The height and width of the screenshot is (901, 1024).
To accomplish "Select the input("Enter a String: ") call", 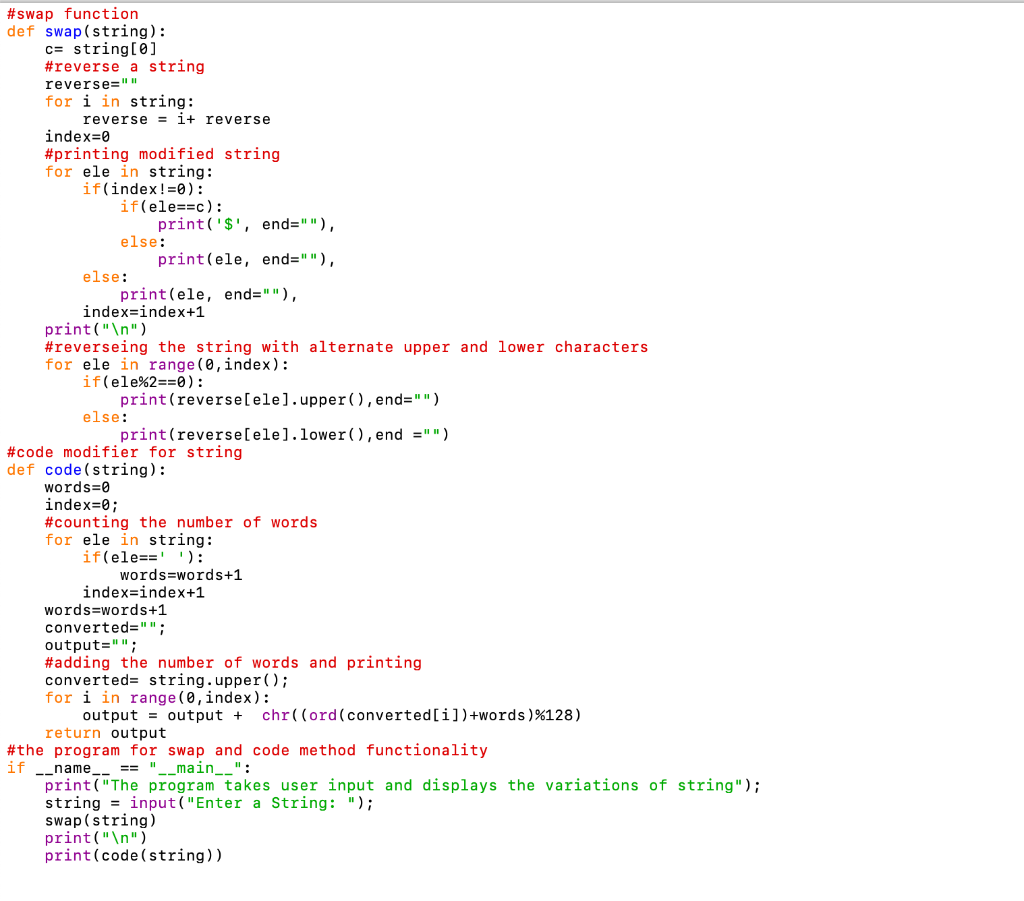I will [250, 802].
